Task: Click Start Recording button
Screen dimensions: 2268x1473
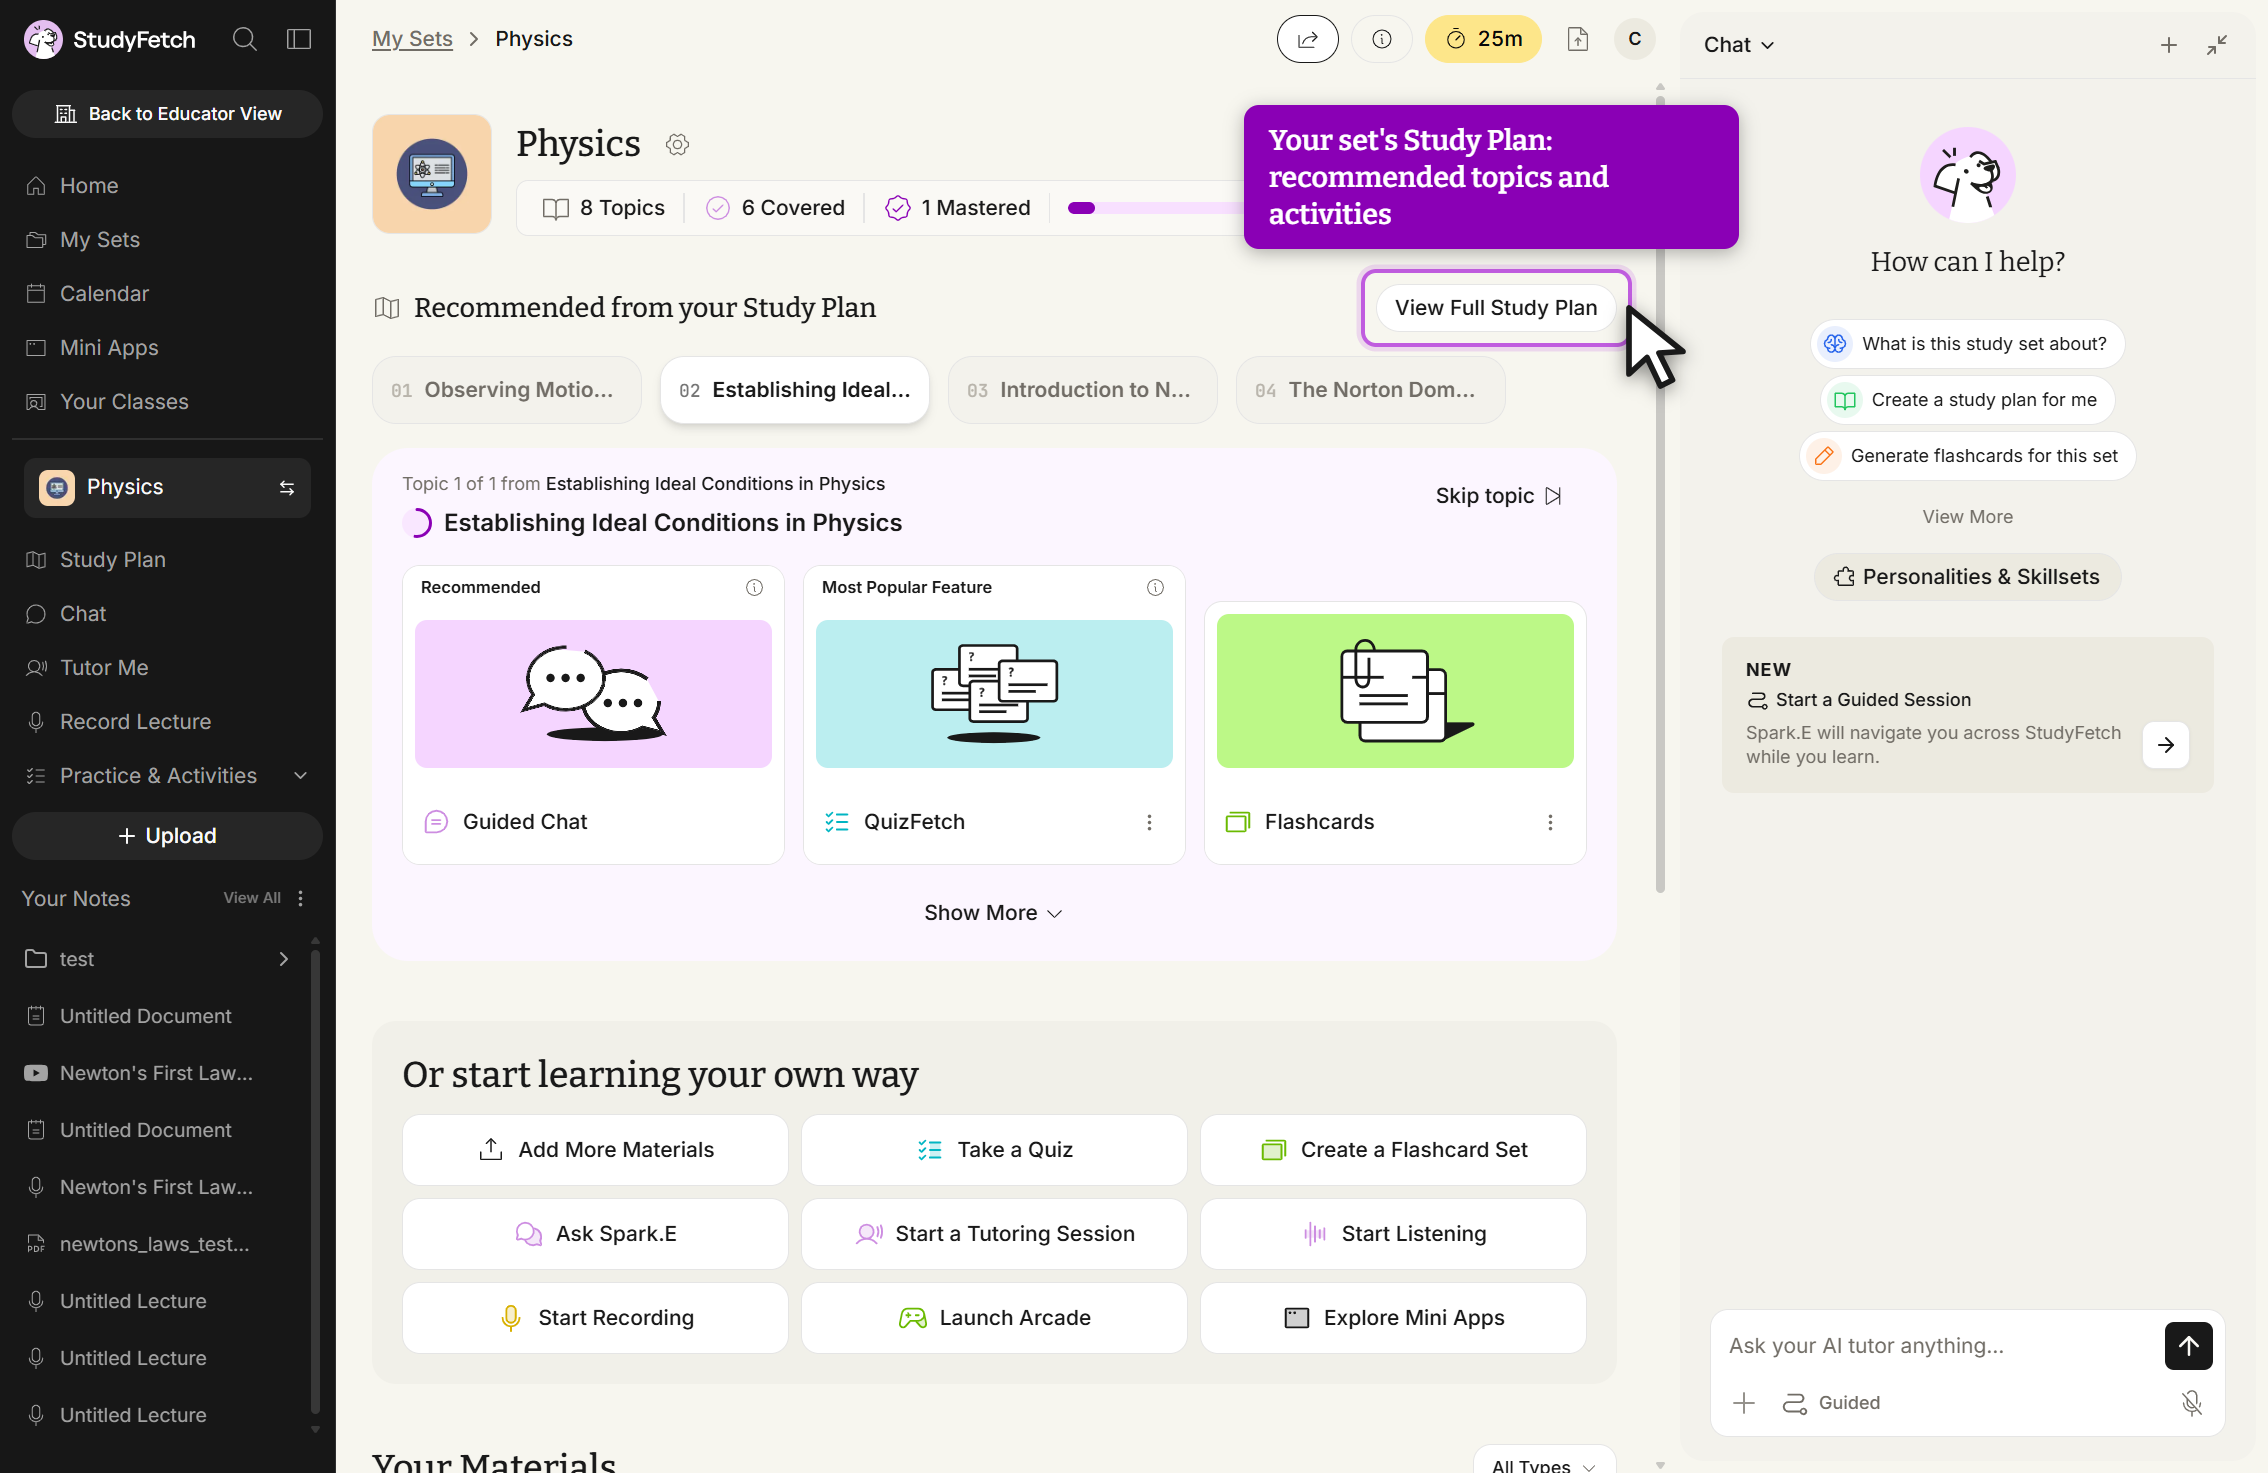Action: (595, 1318)
